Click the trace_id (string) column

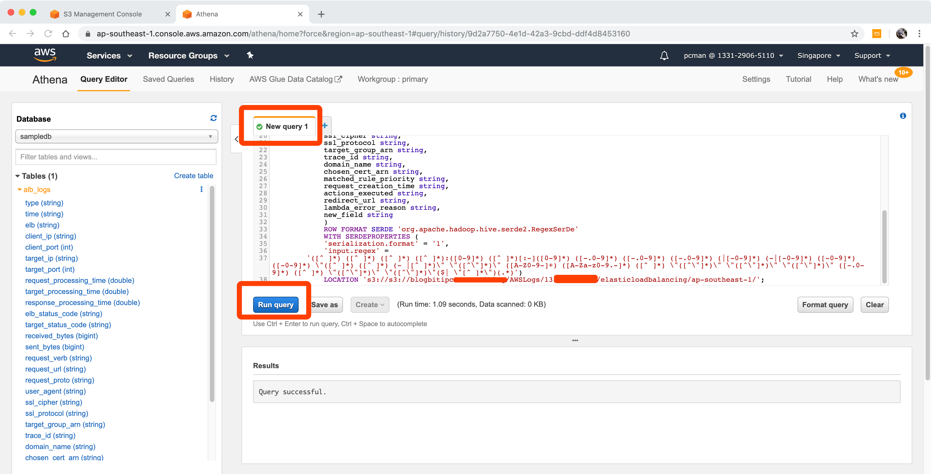tap(50, 435)
